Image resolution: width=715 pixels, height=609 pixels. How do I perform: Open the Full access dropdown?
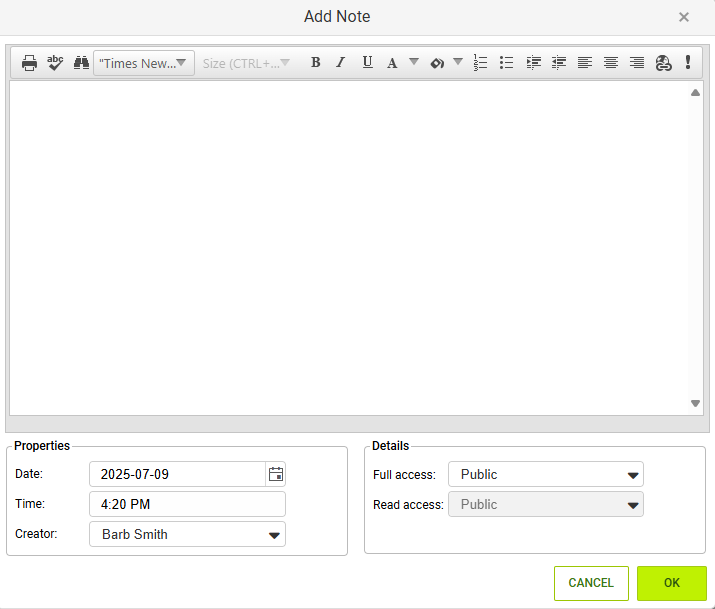(x=546, y=474)
